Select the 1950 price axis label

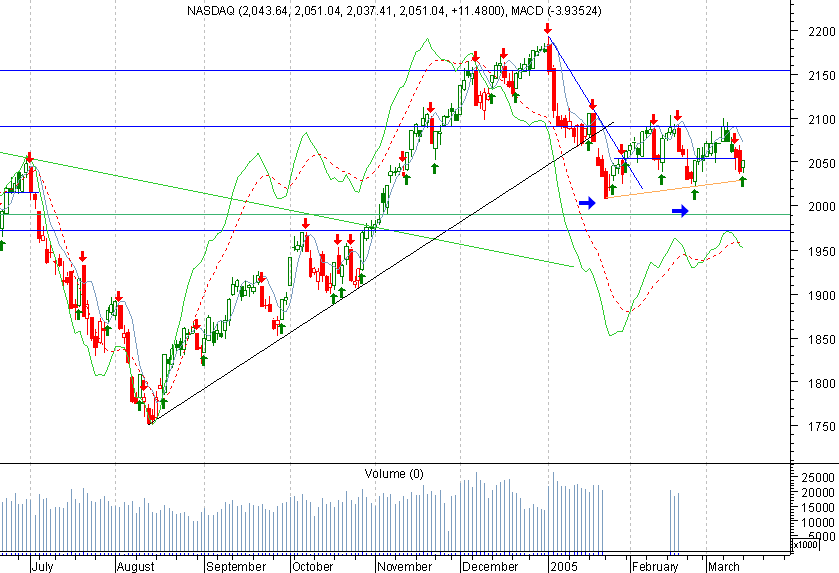[x=821, y=251]
